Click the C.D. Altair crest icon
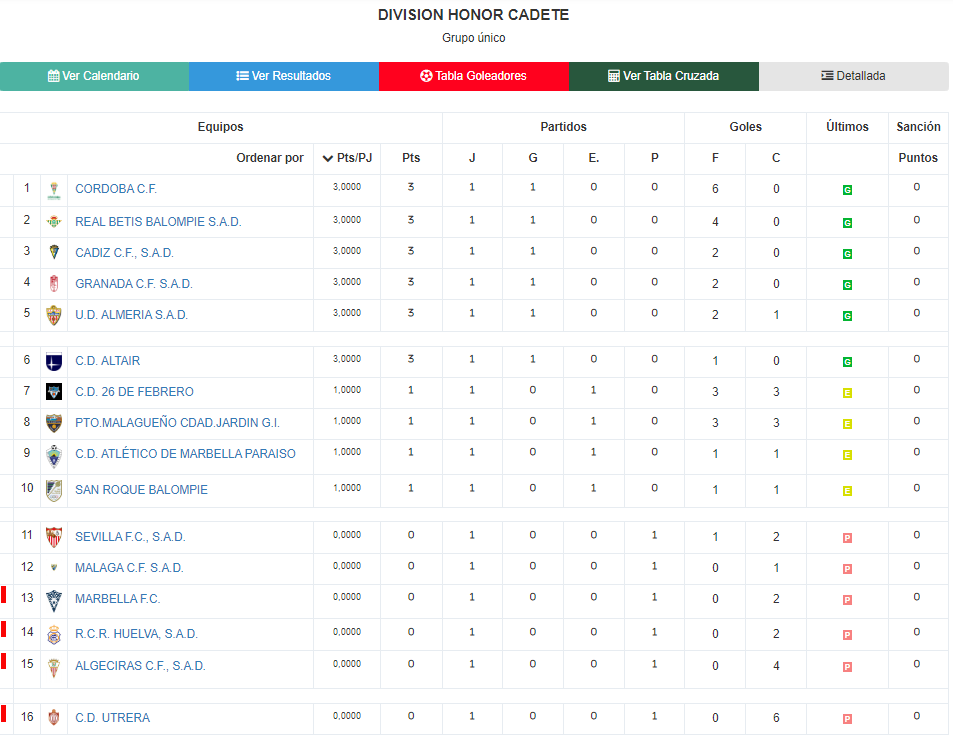Screen dimensions: 953x739 [54, 362]
